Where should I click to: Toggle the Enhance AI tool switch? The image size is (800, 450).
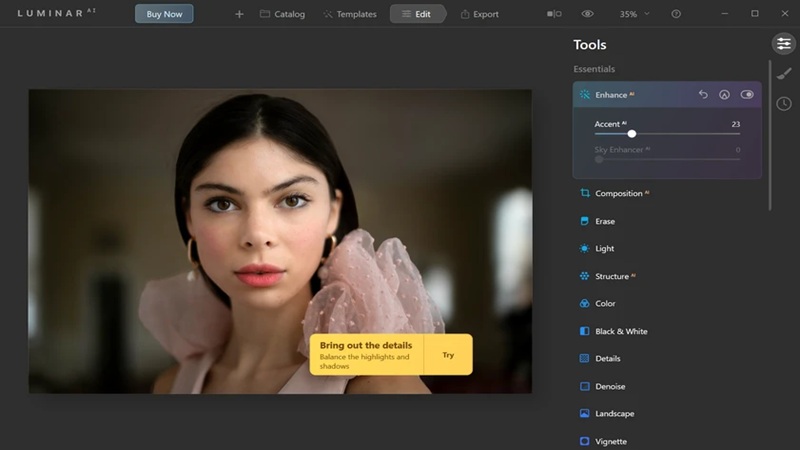pos(747,95)
